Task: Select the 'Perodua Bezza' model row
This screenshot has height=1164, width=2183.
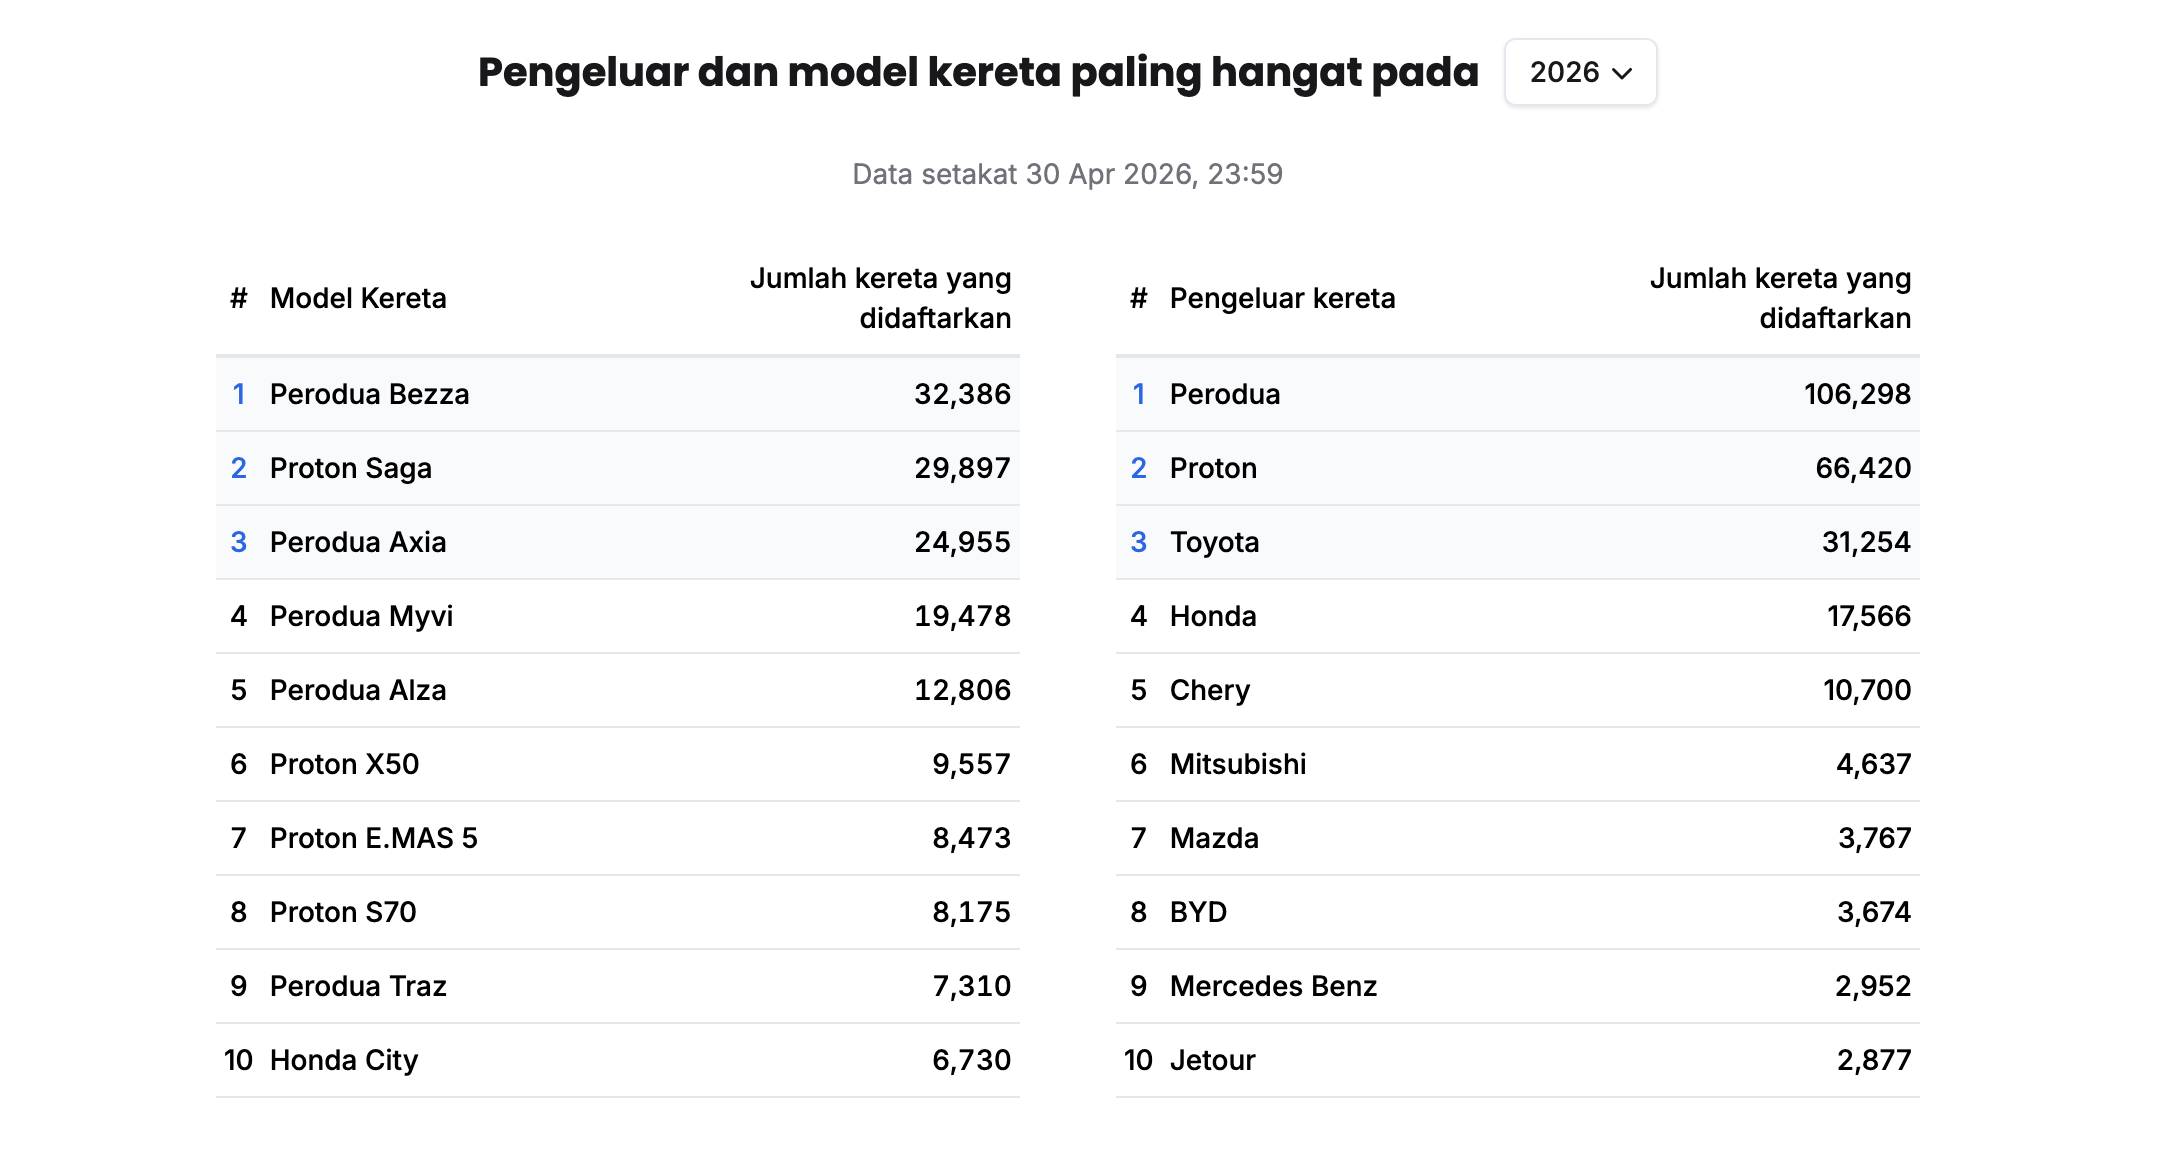Action: [618, 394]
